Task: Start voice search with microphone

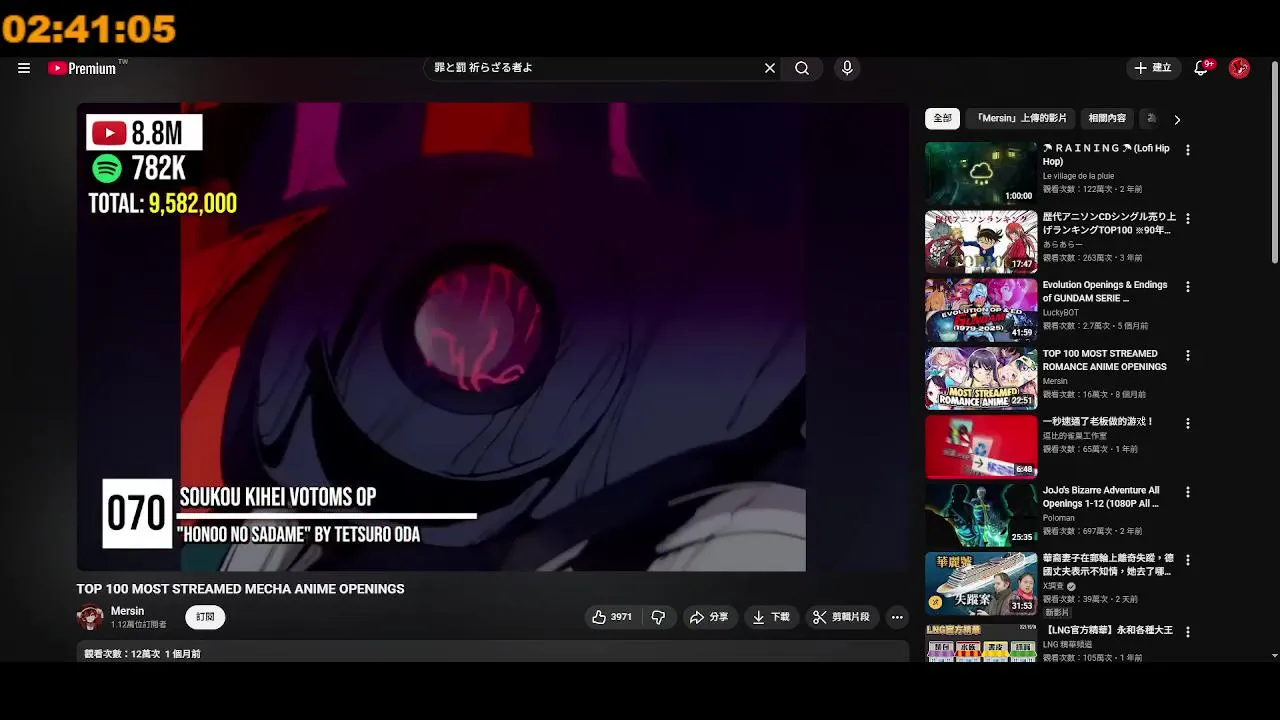Action: 847,68
